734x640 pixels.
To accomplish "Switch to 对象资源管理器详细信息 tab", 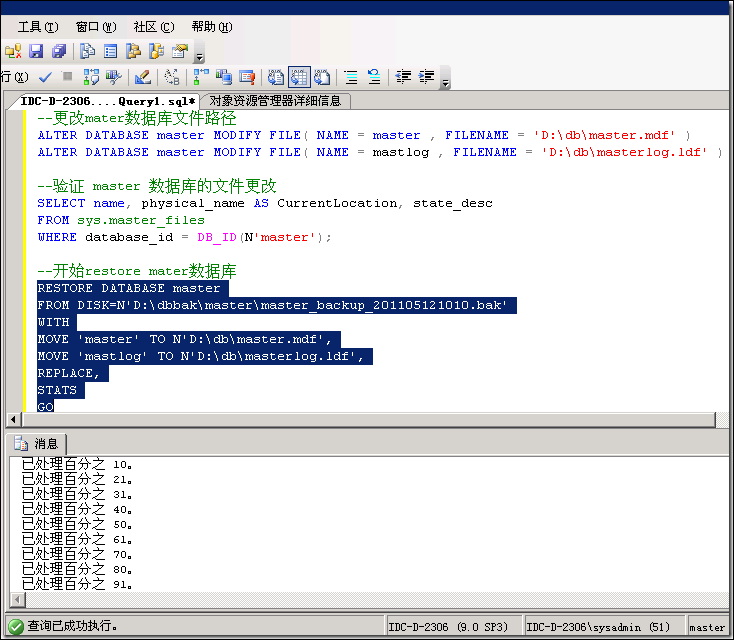I will pos(275,101).
